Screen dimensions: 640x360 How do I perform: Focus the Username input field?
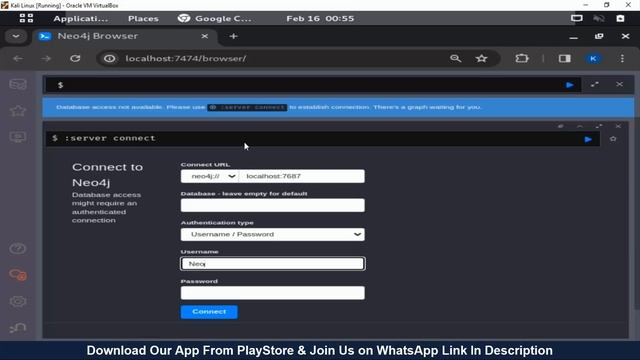click(x=273, y=264)
